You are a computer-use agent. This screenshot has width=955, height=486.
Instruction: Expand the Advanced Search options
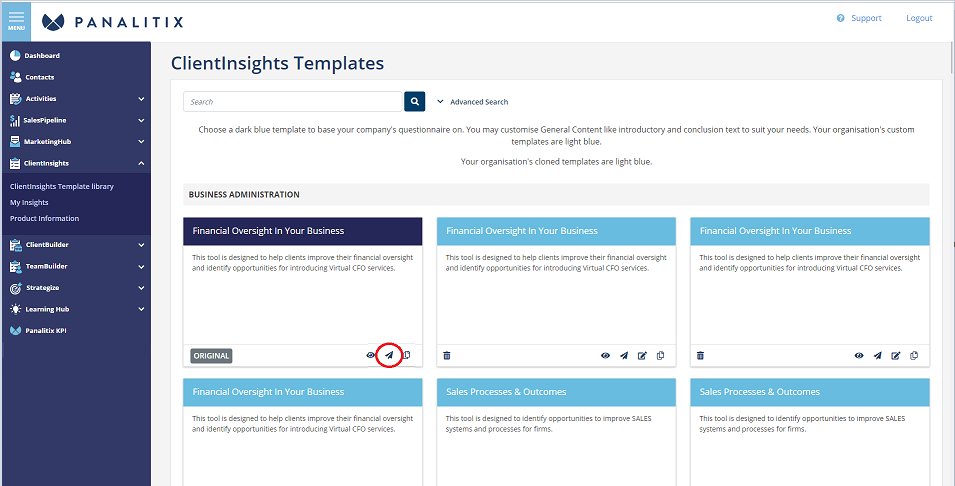pos(473,102)
